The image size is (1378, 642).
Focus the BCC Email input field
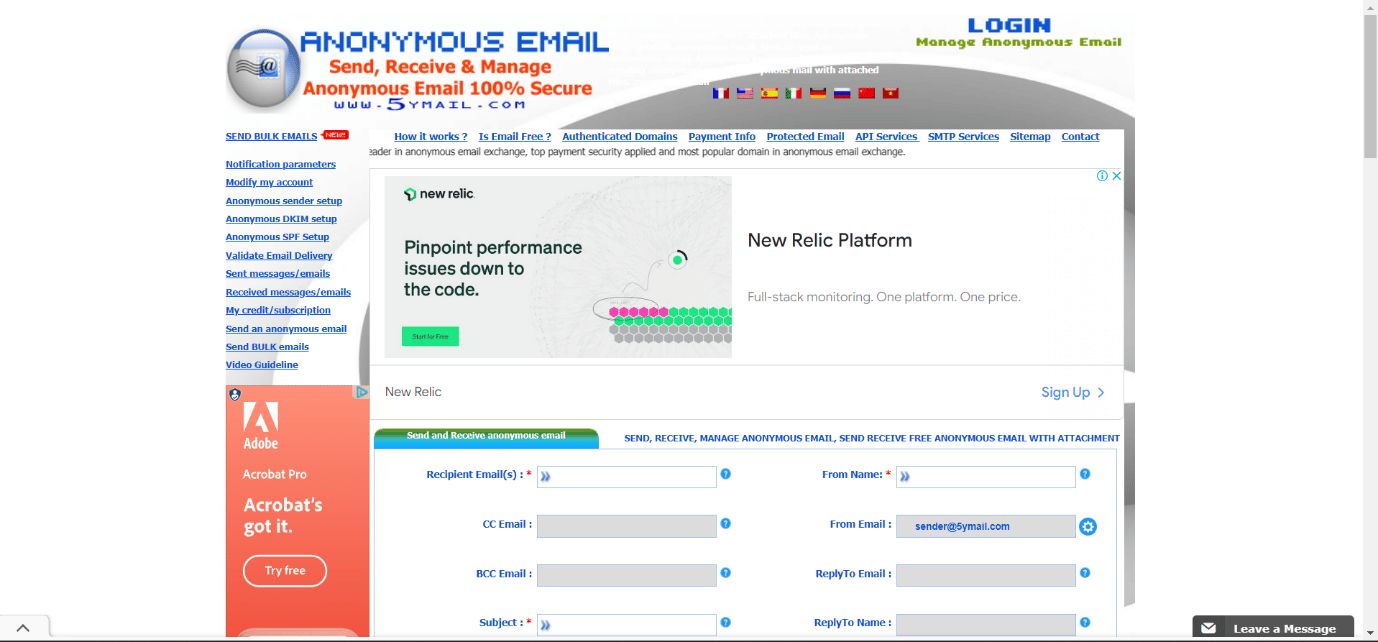[627, 575]
